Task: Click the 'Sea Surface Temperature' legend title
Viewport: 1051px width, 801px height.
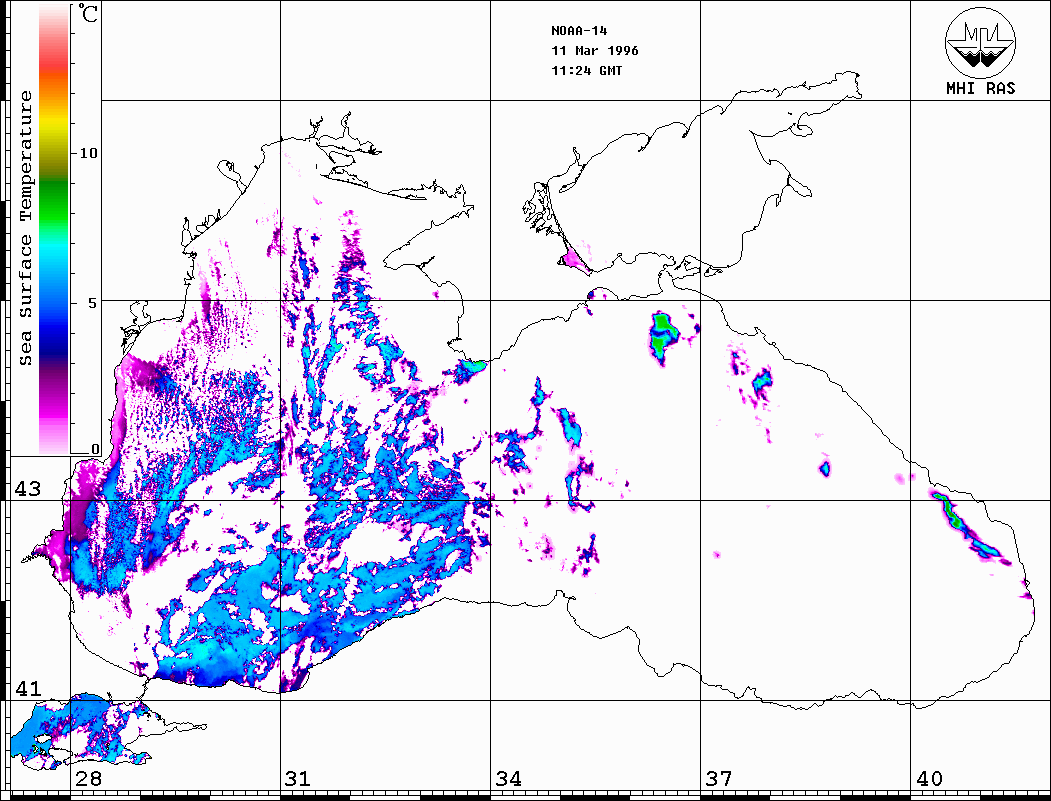Action: pos(25,228)
